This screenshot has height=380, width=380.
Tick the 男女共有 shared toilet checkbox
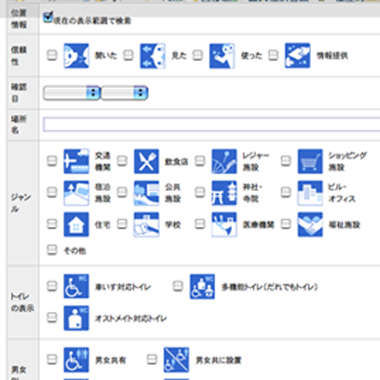pos(52,359)
